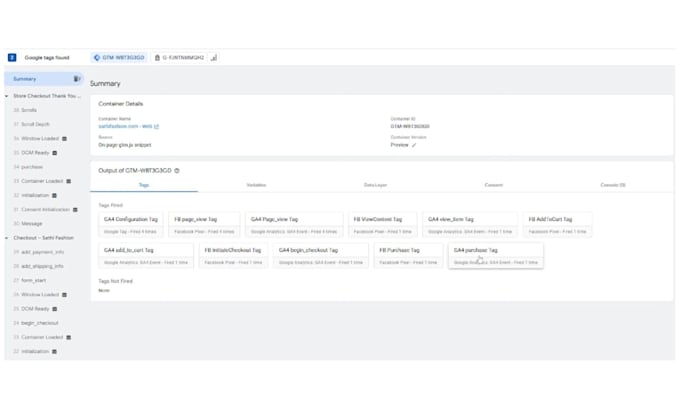Switch to the Console tab
This screenshot has height=409, width=680.
612,185
